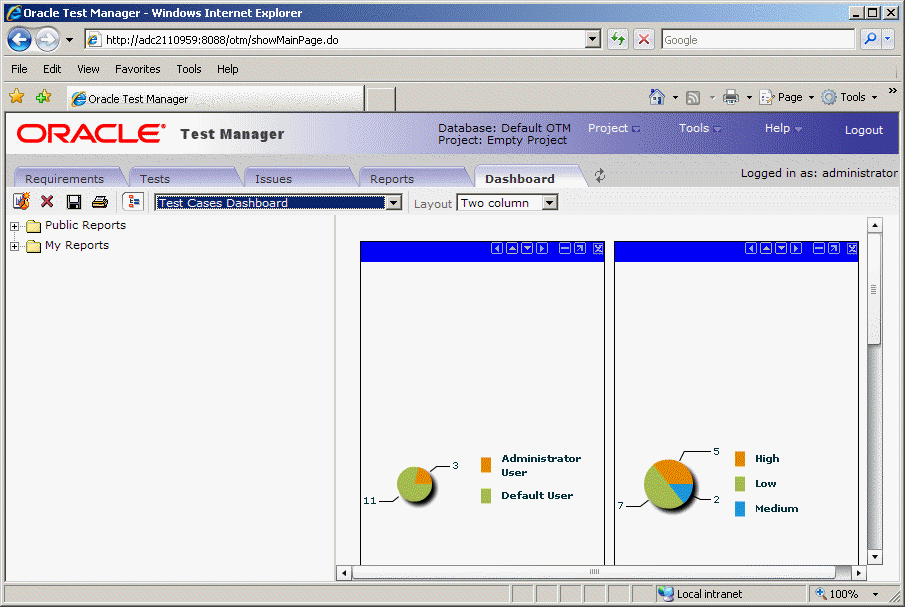Open the Help dropdown in Oracle header

click(783, 128)
